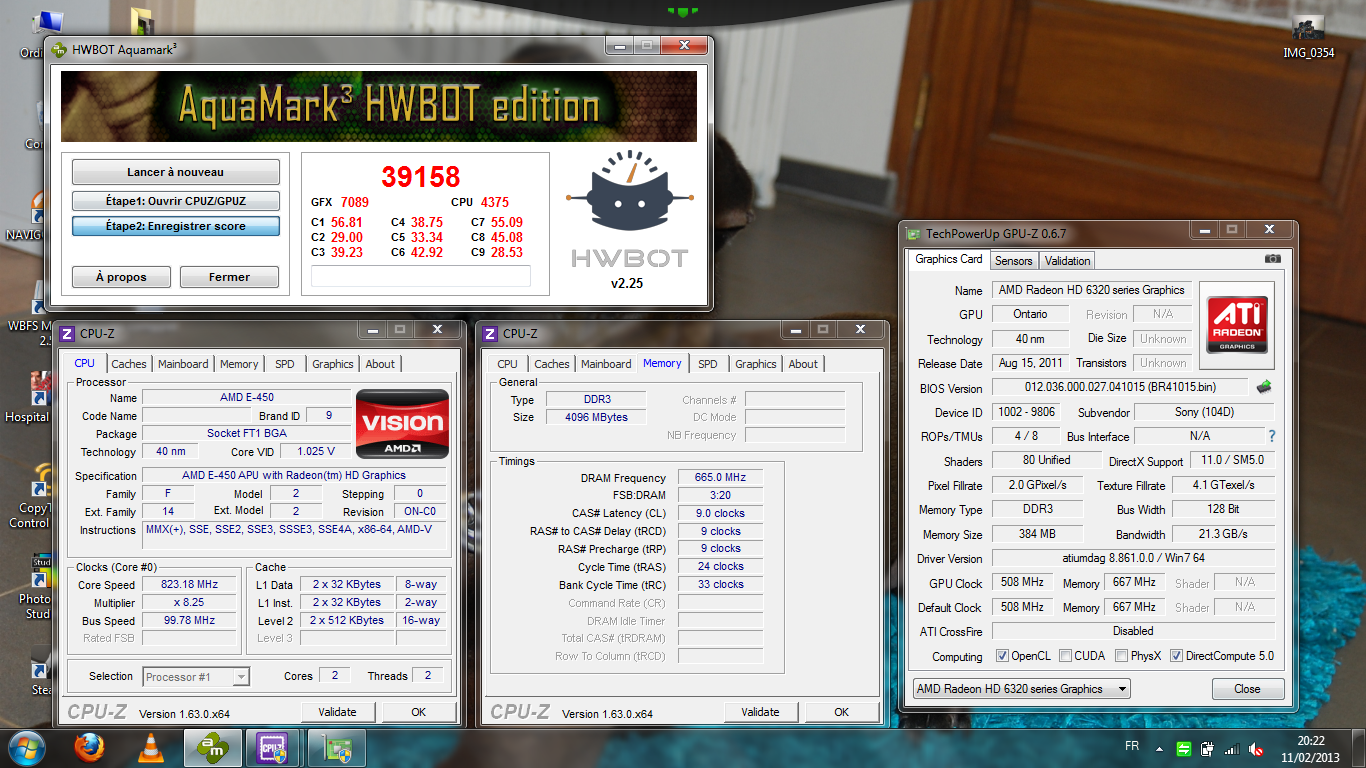Click the AquaMark HWBOT edition banner
This screenshot has height=768, width=1366.
coord(379,106)
